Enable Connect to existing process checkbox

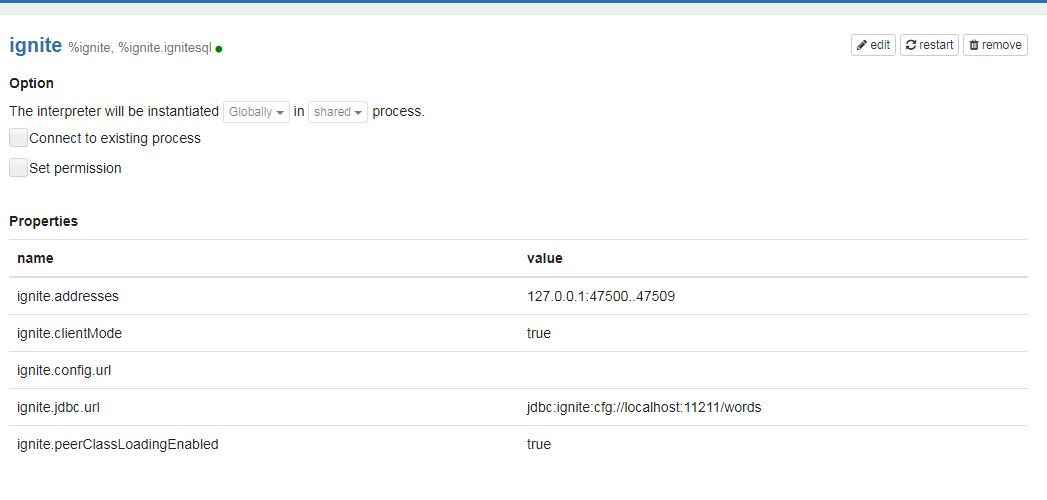(19, 138)
